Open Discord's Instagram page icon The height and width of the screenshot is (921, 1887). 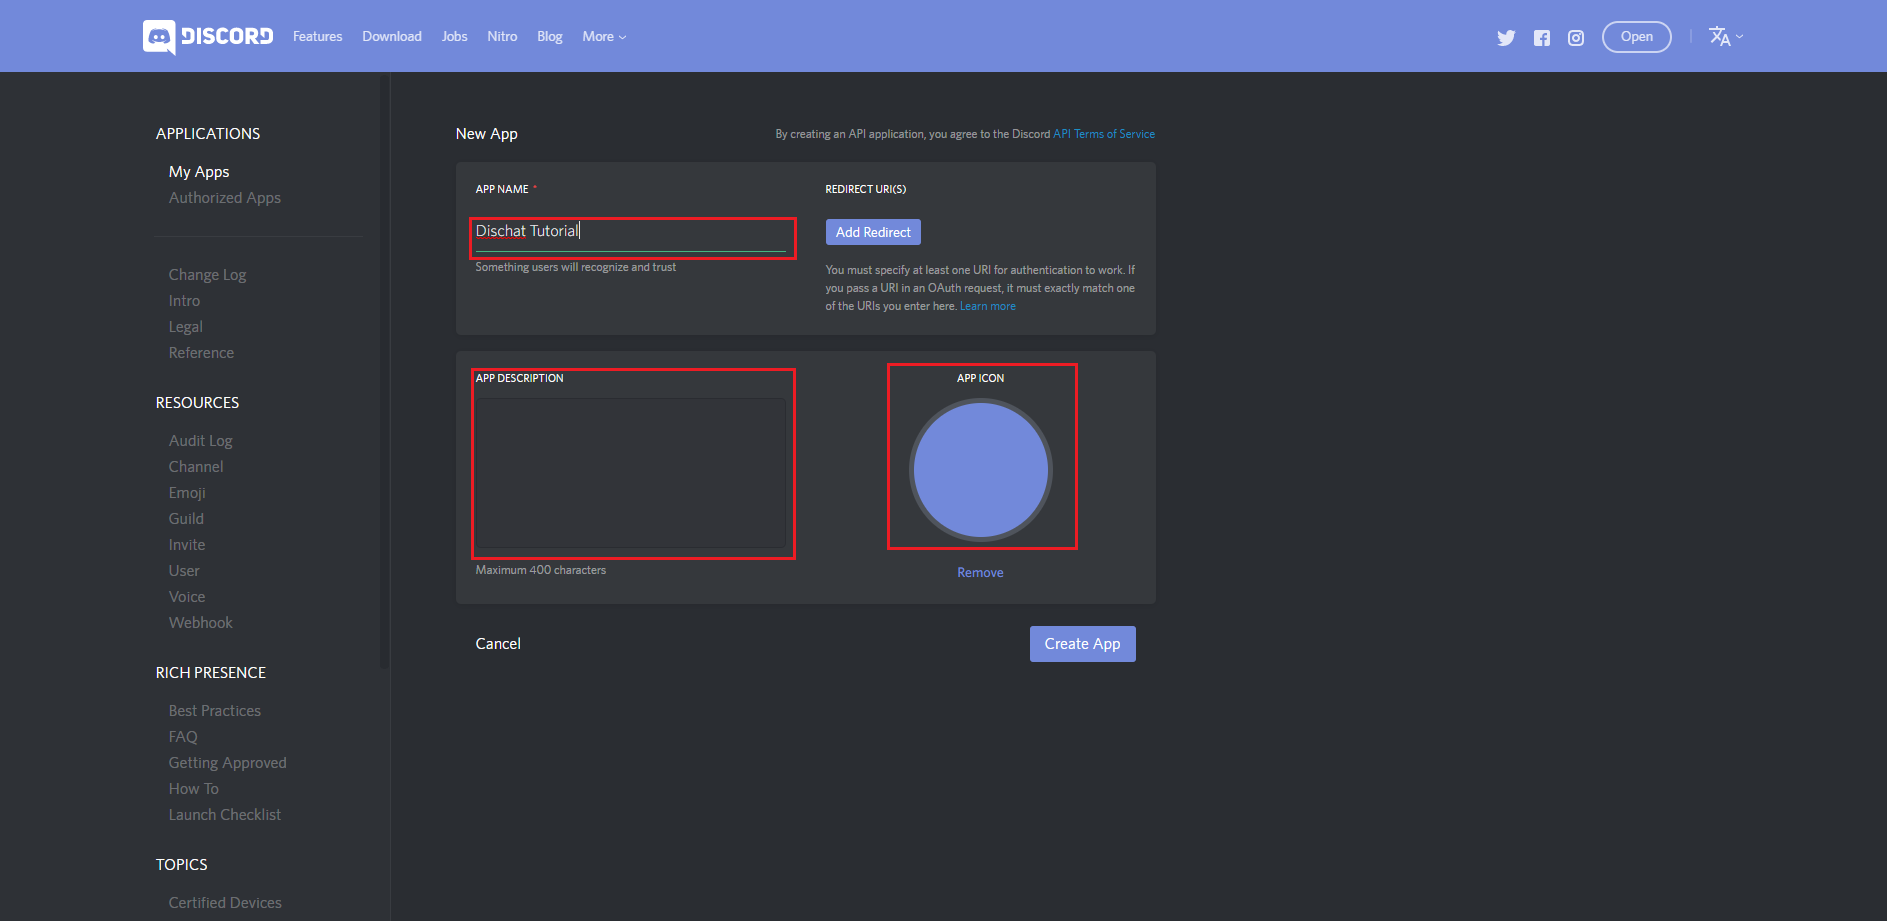click(1576, 38)
